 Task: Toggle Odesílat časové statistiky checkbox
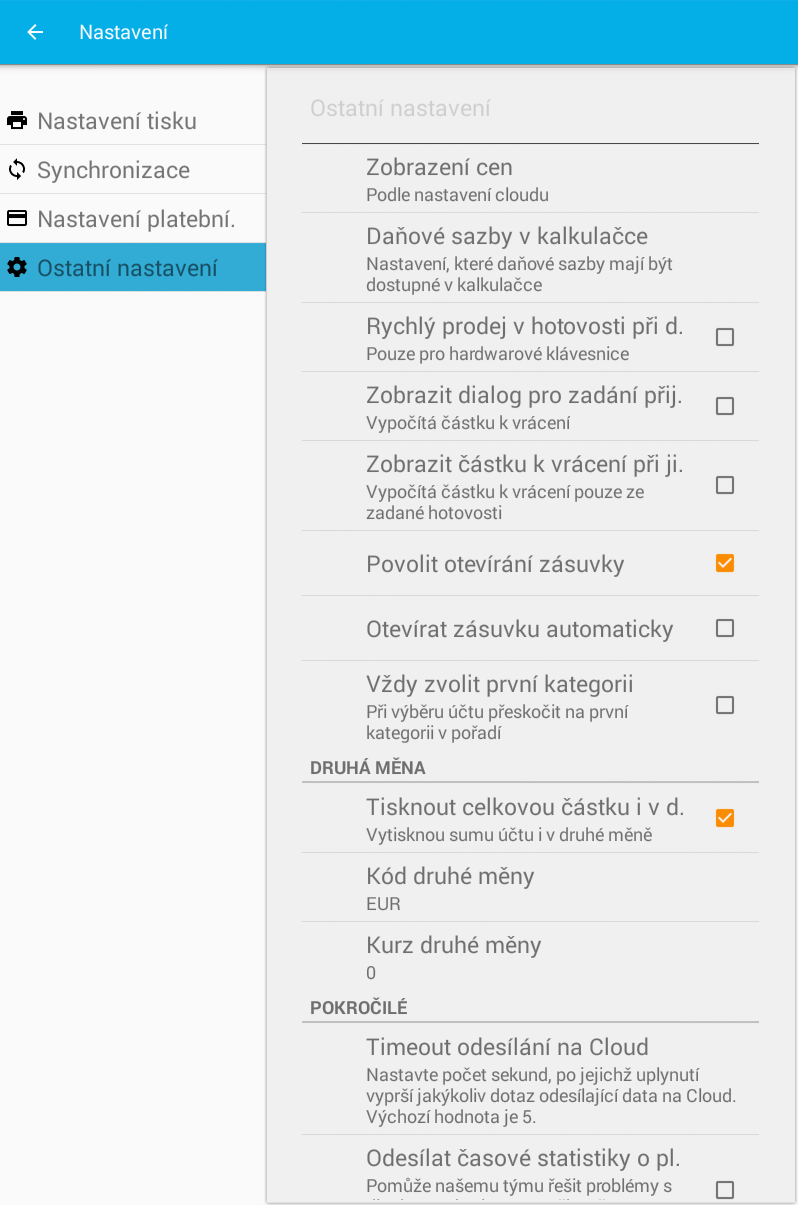pyautogui.click(x=725, y=1190)
